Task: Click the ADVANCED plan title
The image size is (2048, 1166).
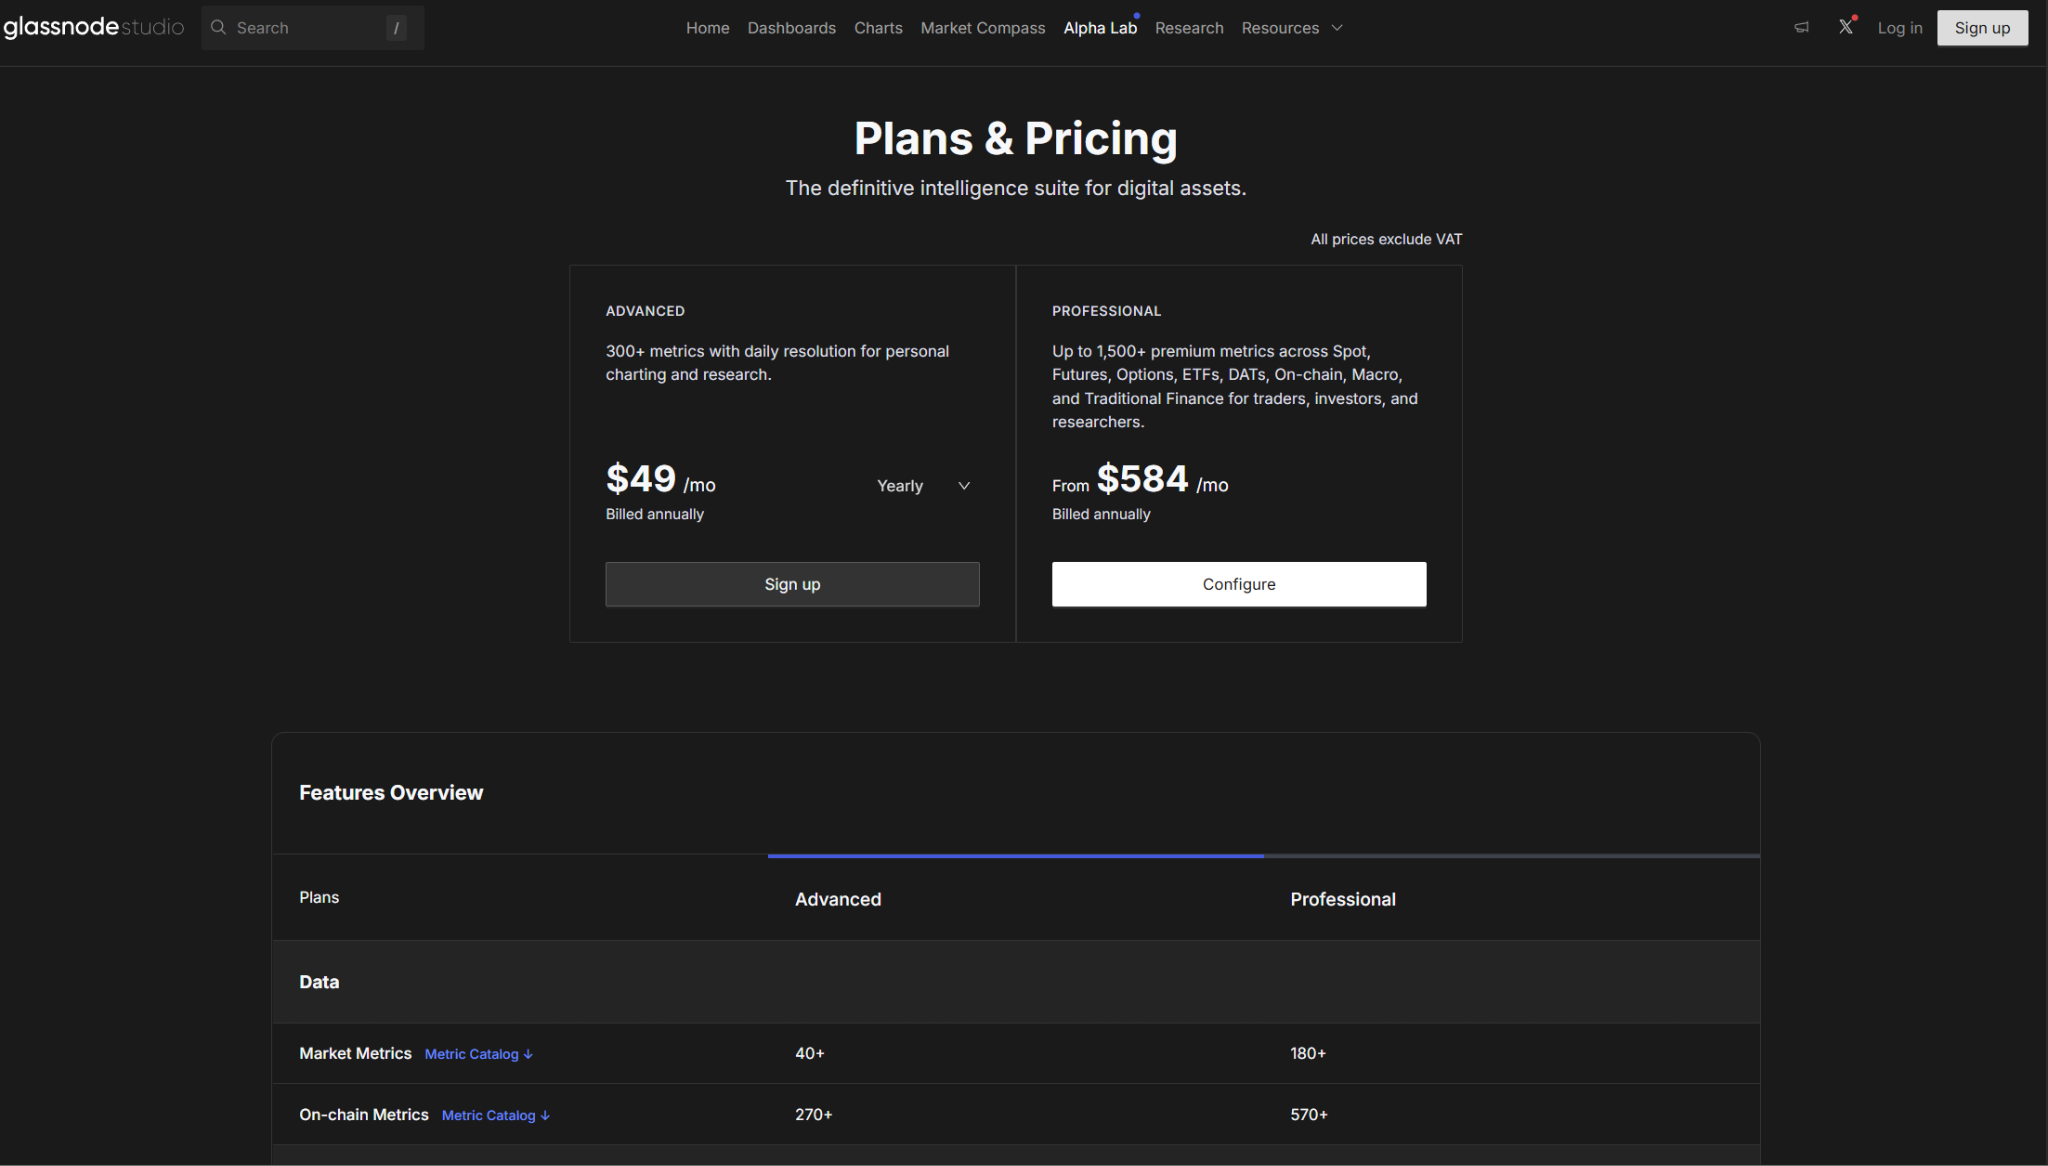Action: pos(645,311)
